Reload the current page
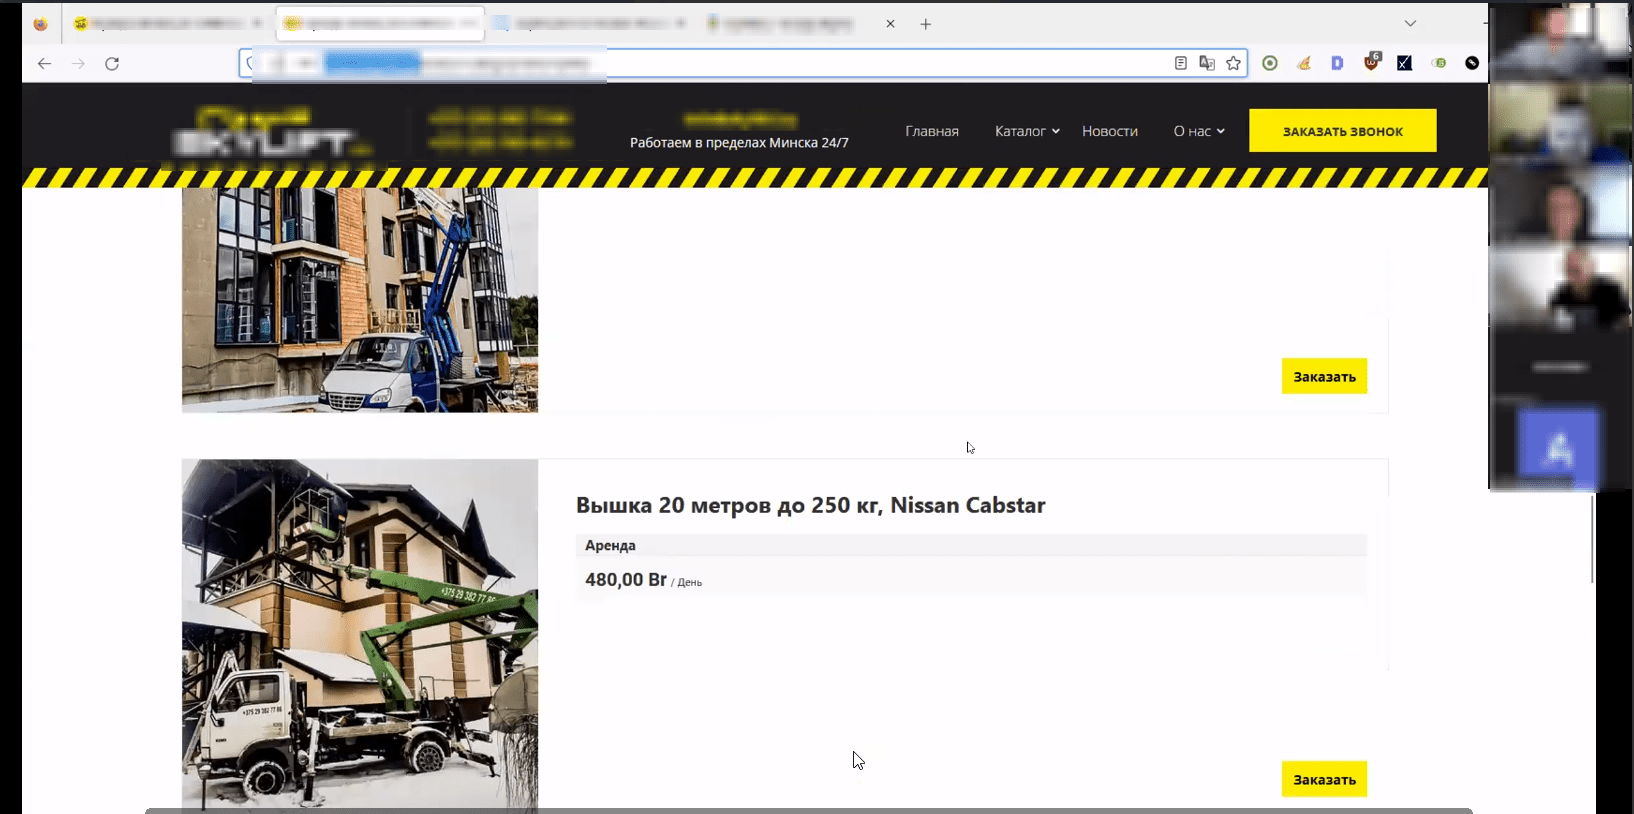The width and height of the screenshot is (1634, 814). click(112, 63)
